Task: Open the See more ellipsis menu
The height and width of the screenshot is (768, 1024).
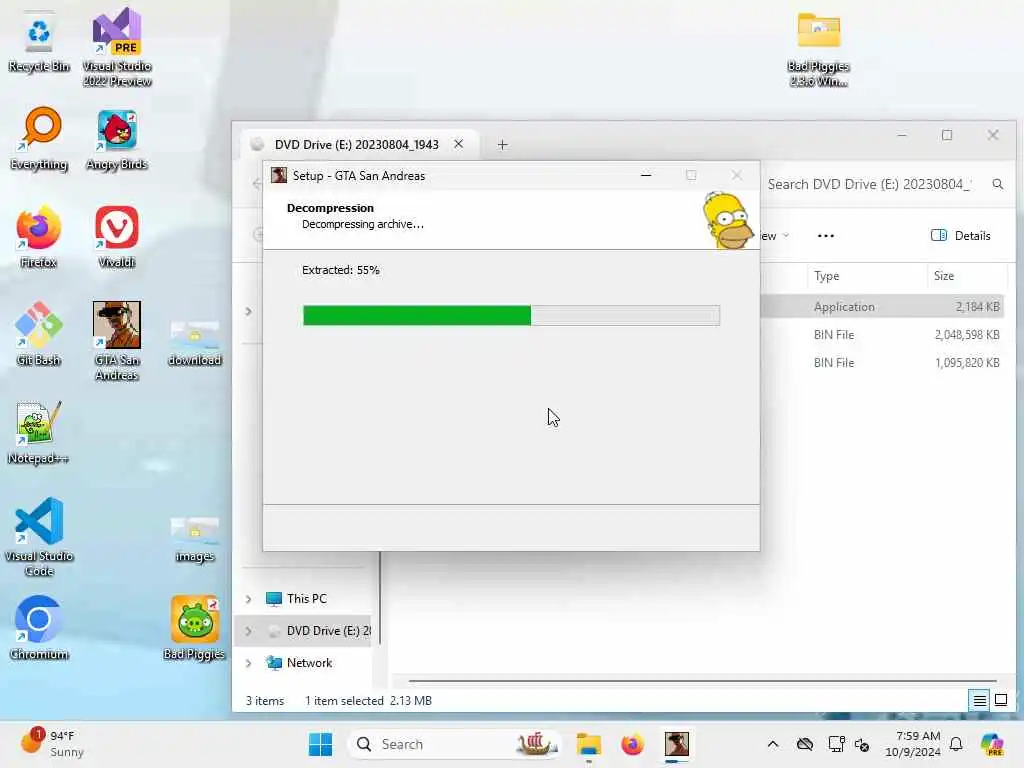Action: tap(825, 236)
